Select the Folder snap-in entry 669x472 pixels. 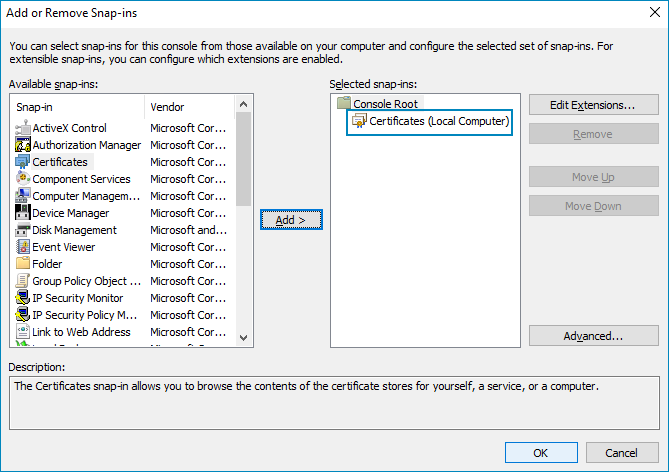pos(47,264)
